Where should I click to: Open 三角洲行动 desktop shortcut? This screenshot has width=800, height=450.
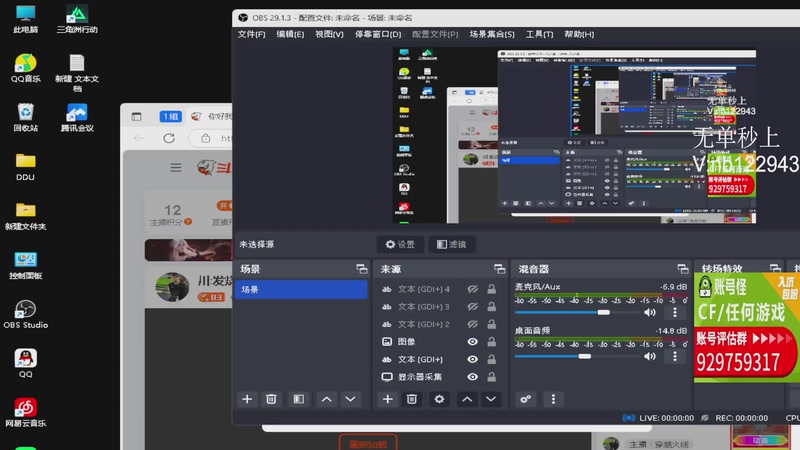(x=77, y=19)
